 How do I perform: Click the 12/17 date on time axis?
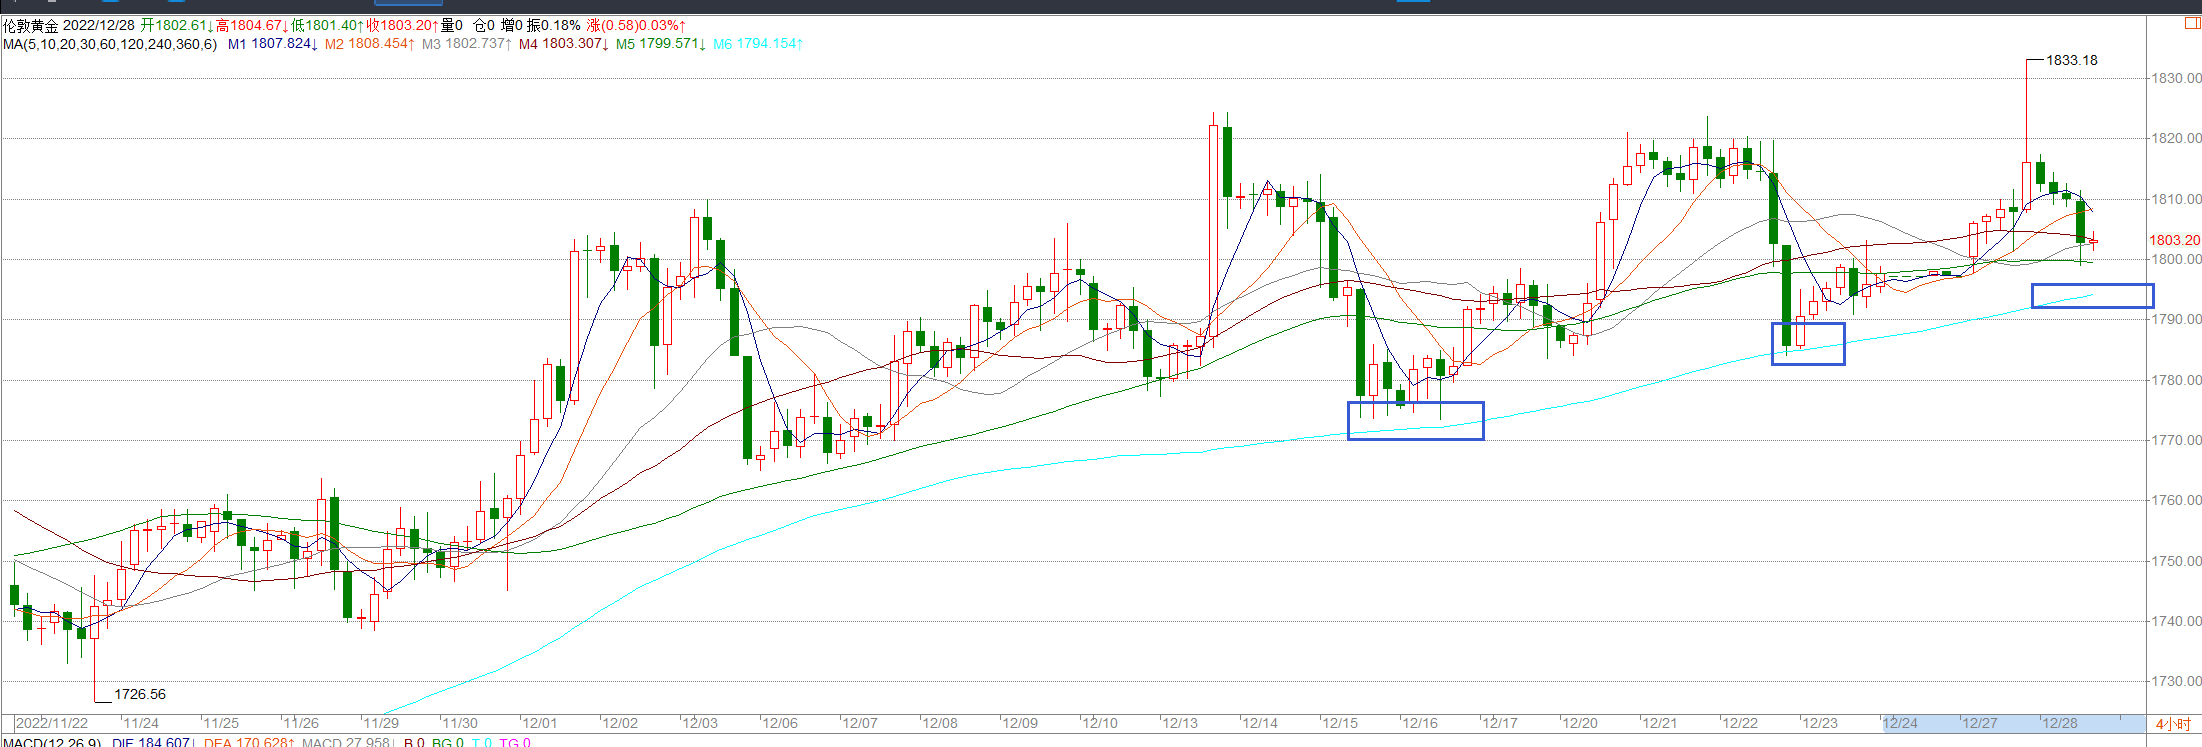[x=1500, y=723]
